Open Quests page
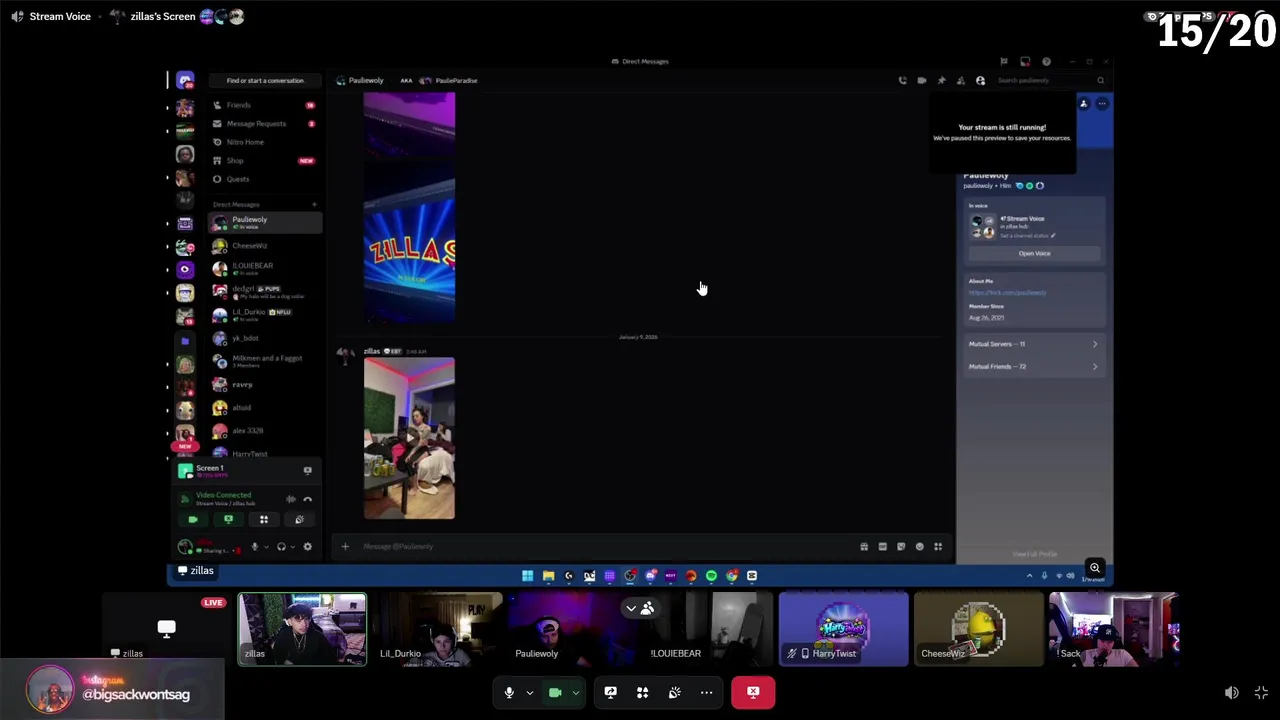Screen dimensions: 1280x720 265,179
